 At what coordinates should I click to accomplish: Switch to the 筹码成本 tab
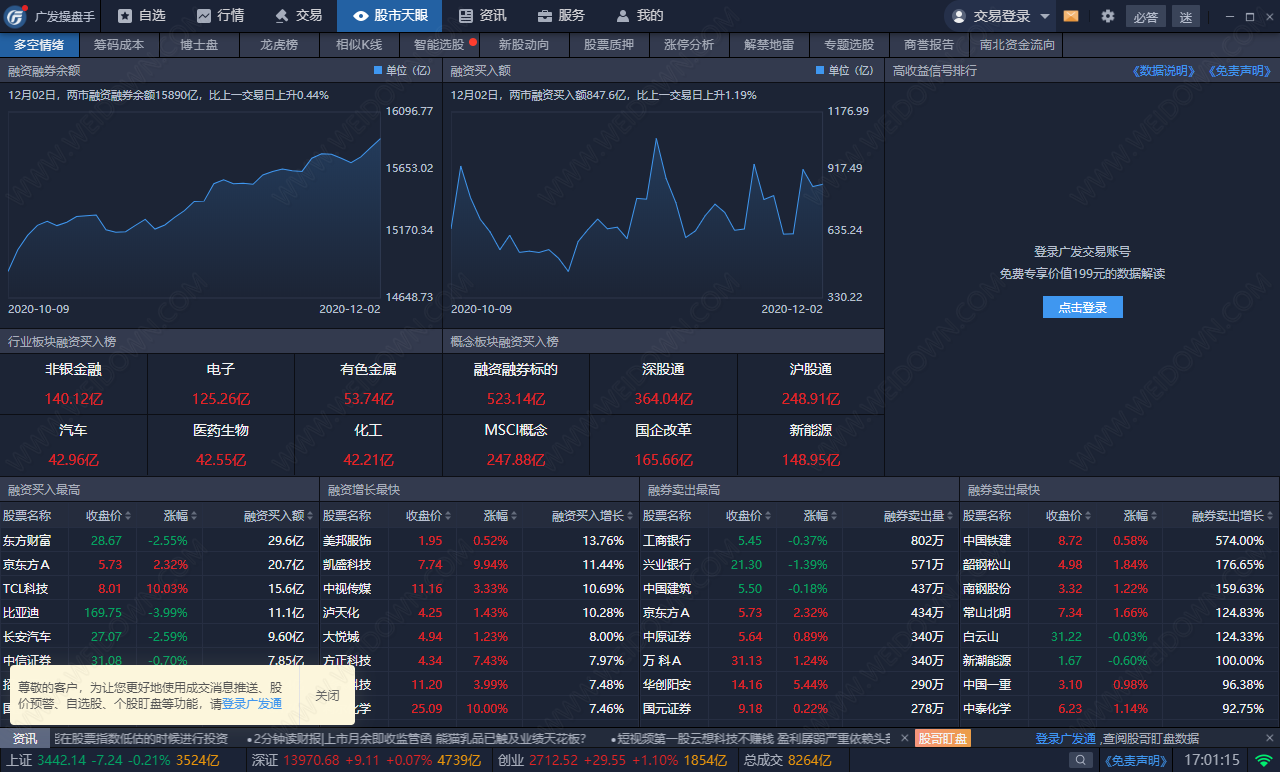pyautogui.click(x=119, y=45)
